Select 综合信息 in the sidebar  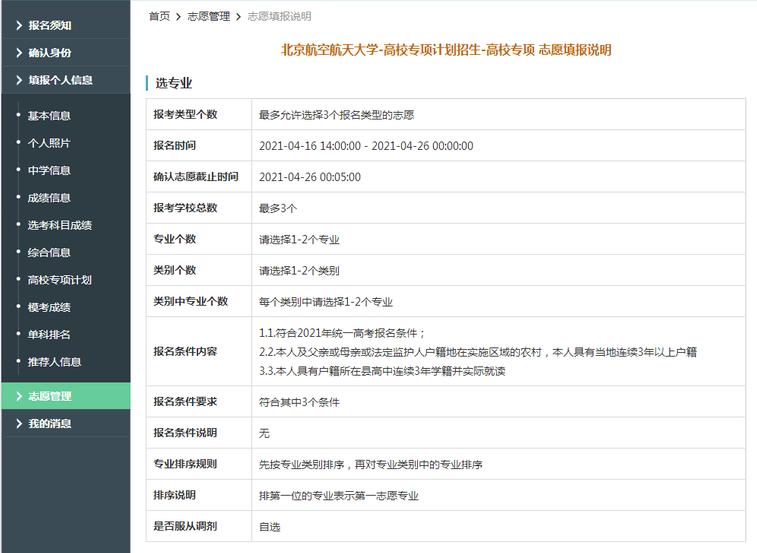click(49, 253)
